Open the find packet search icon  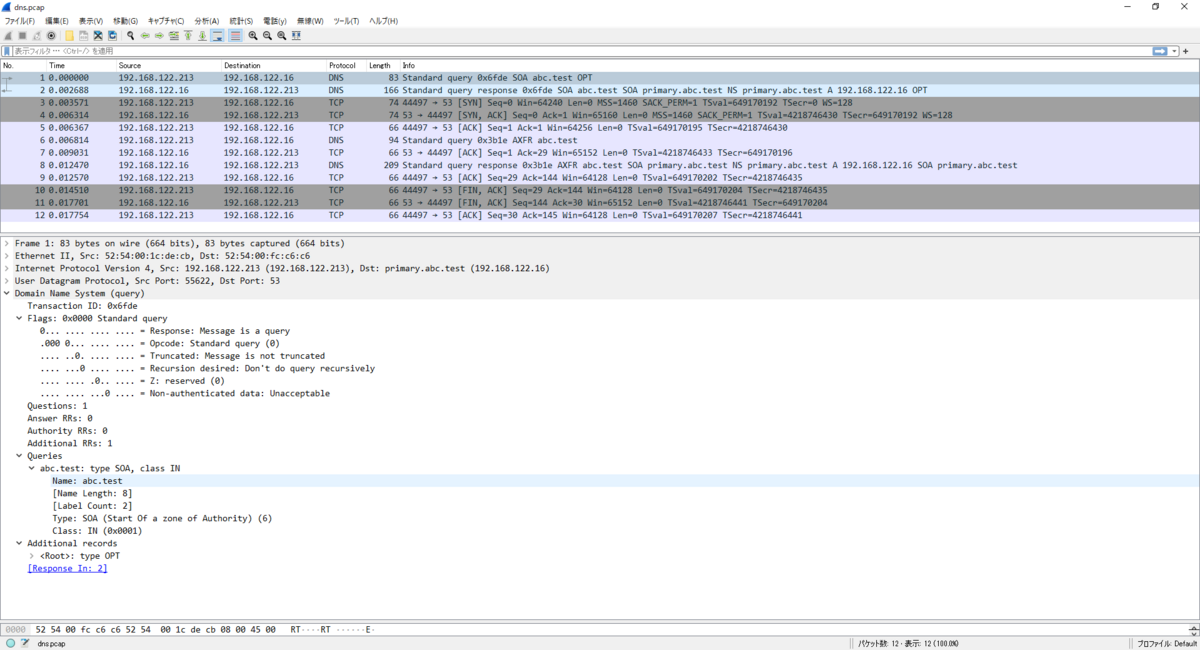tap(130, 36)
